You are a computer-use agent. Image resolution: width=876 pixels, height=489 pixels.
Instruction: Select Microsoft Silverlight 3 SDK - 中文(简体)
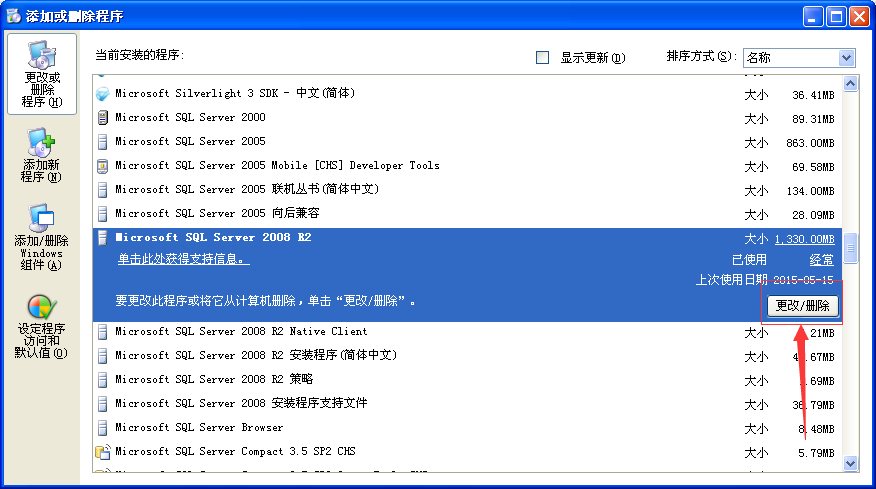235,93
